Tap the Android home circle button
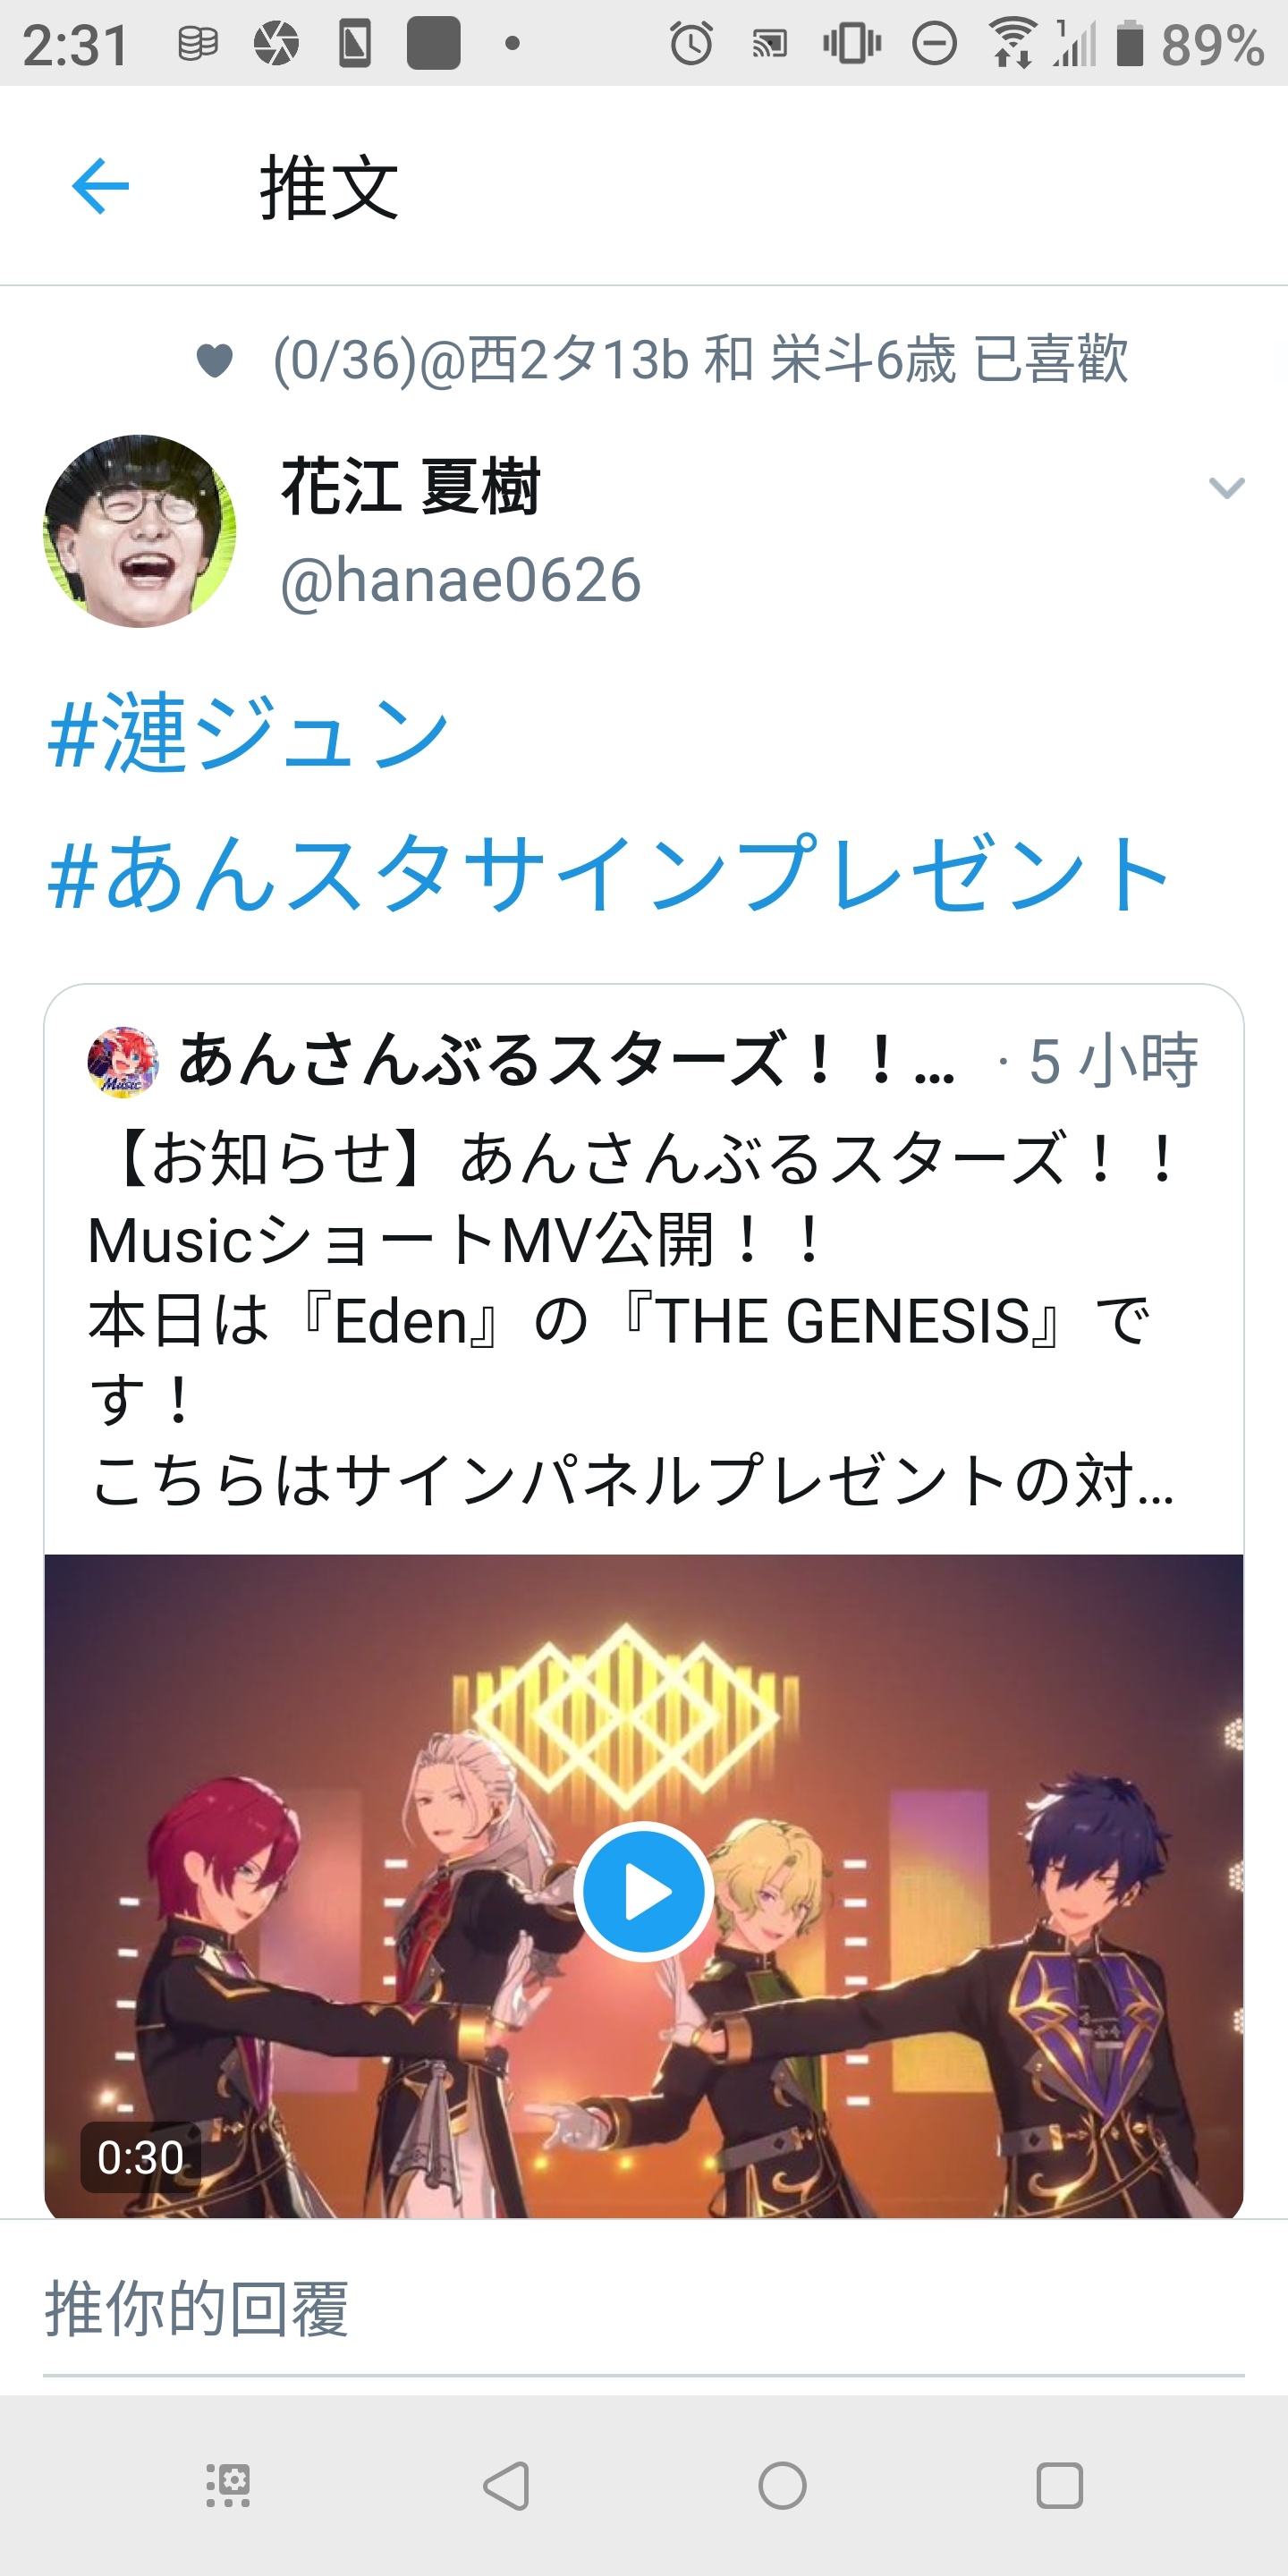Viewport: 1288px width, 2576px height. point(782,2485)
